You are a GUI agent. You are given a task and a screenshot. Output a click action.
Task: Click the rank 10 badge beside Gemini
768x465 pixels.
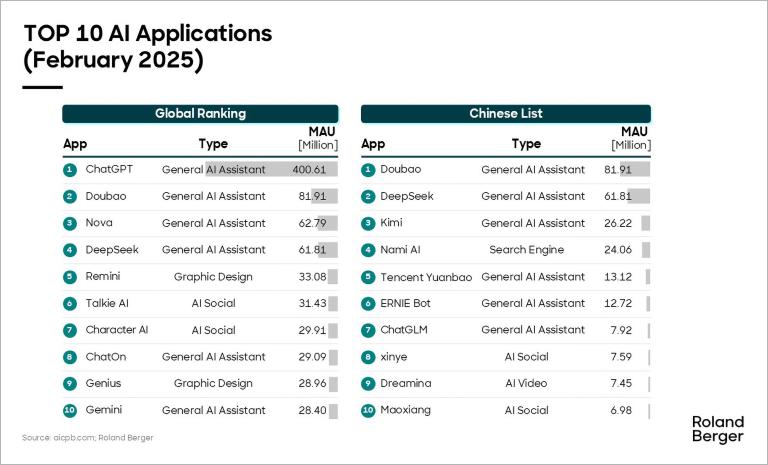[70, 410]
